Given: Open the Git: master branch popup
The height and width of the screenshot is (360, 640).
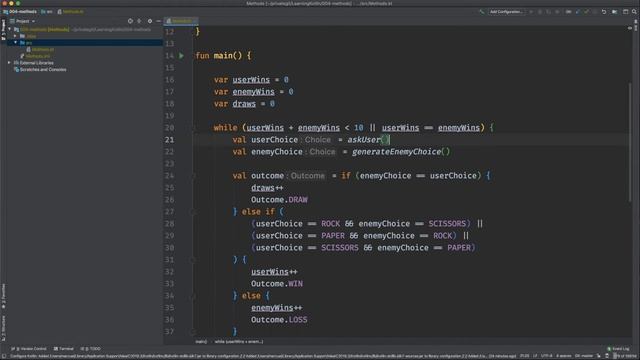Looking at the screenshot, I should 583,356.
